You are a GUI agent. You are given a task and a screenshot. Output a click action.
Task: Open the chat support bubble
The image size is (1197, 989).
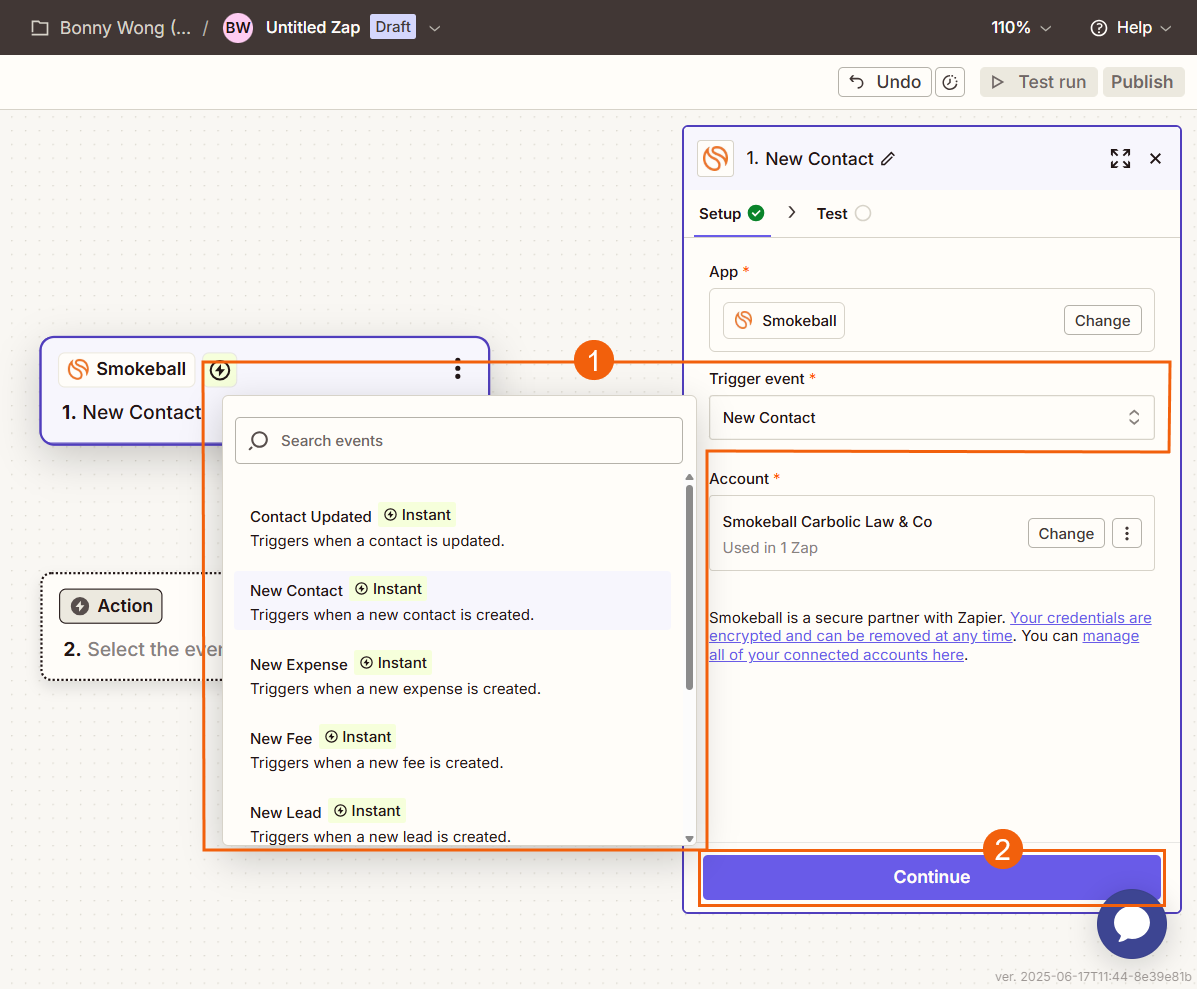1131,924
